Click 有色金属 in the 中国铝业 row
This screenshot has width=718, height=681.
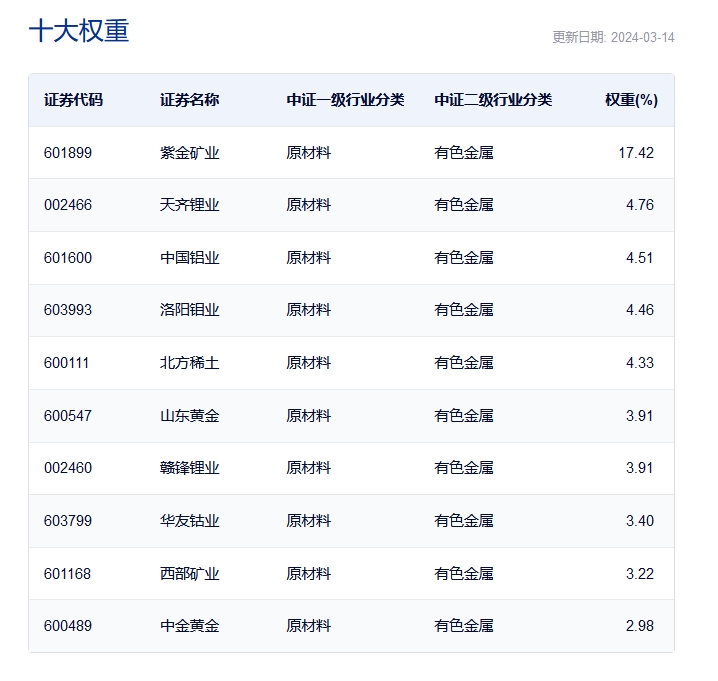pyautogui.click(x=464, y=258)
